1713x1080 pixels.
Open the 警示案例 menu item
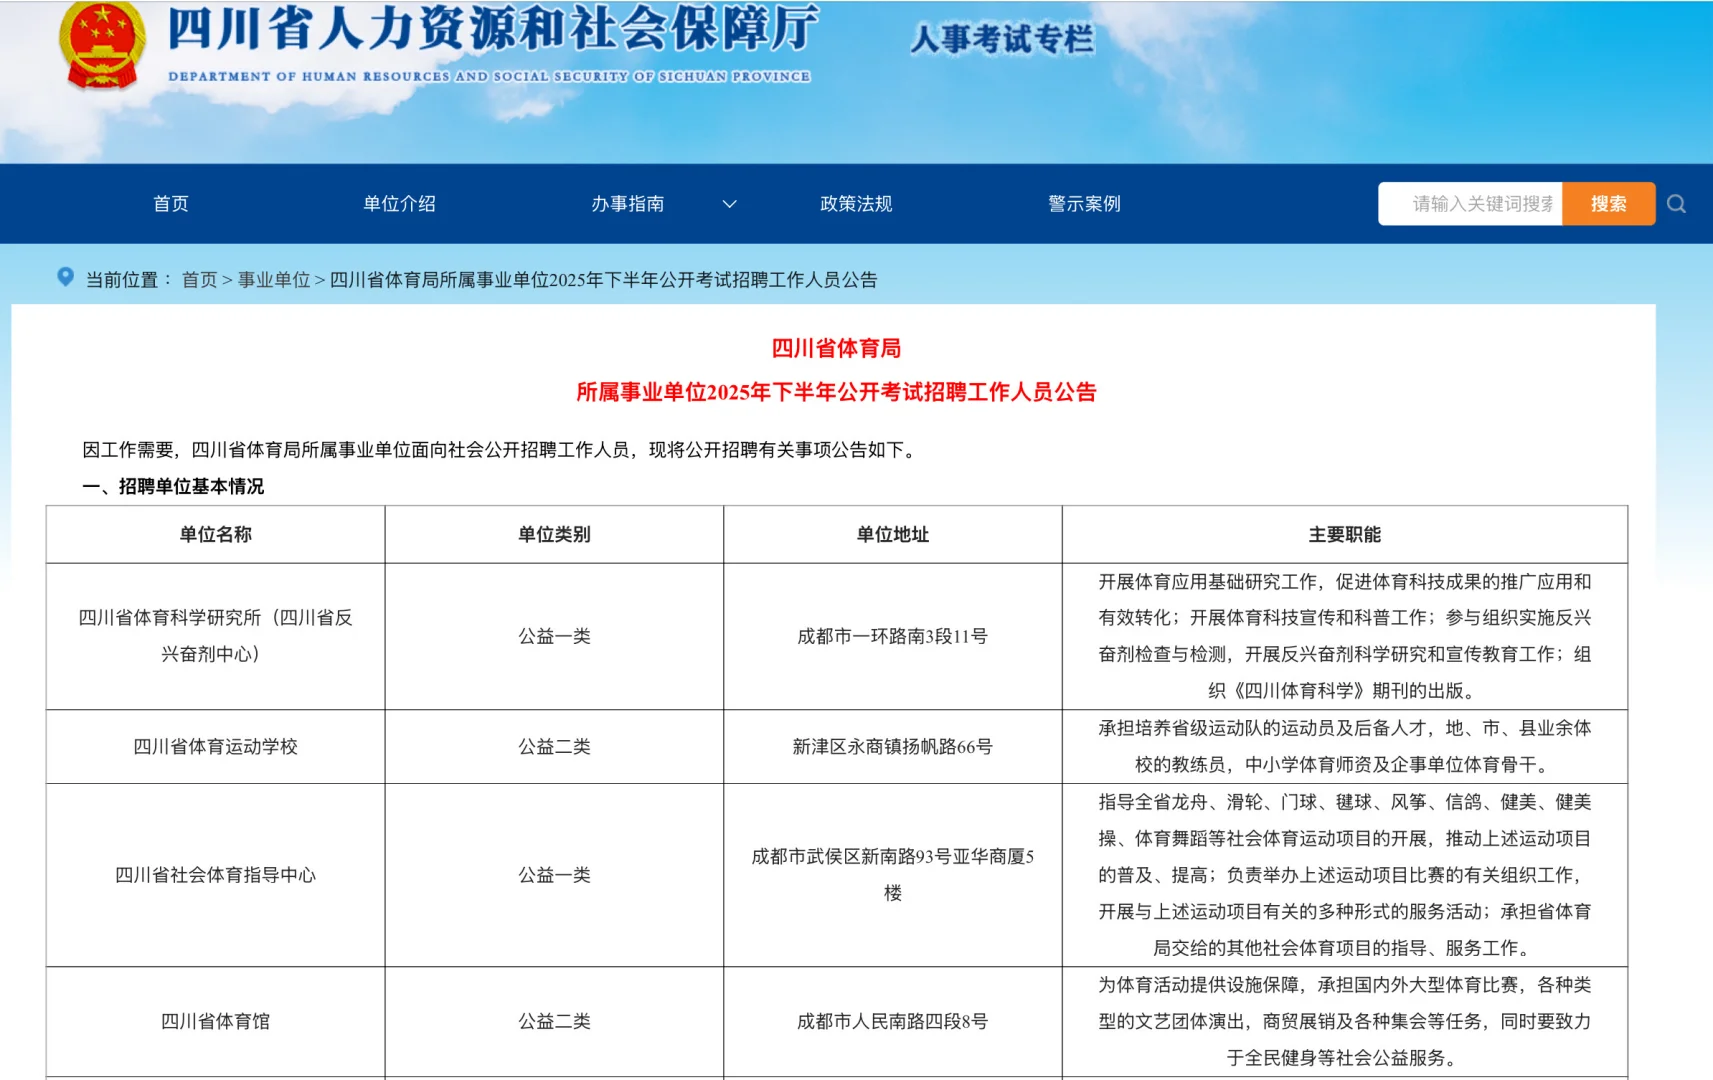click(1084, 204)
